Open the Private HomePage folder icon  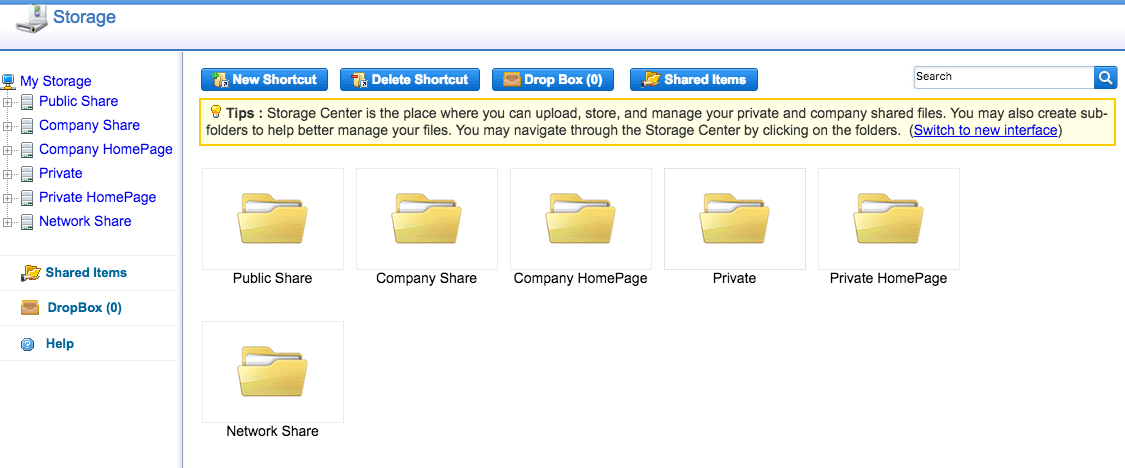click(x=888, y=219)
